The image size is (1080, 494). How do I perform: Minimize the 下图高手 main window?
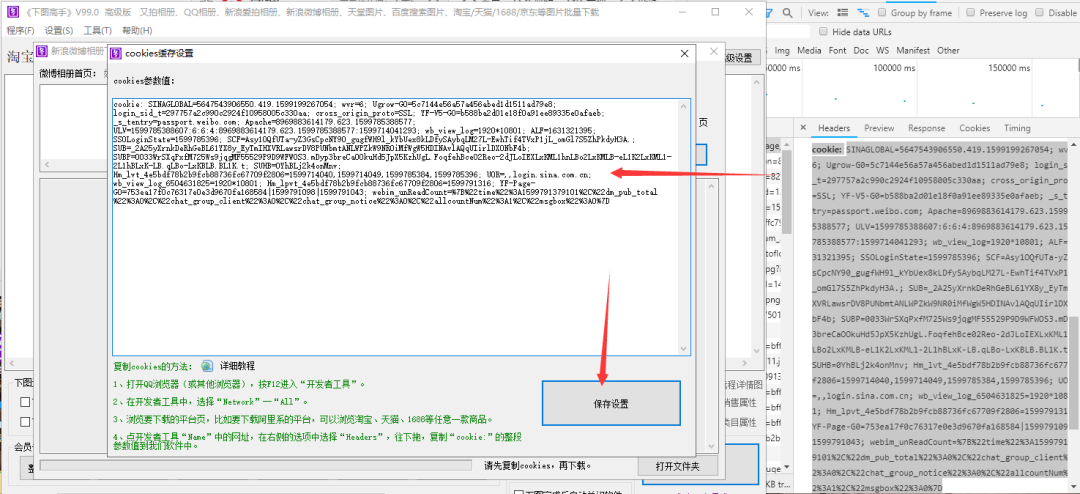683,12
